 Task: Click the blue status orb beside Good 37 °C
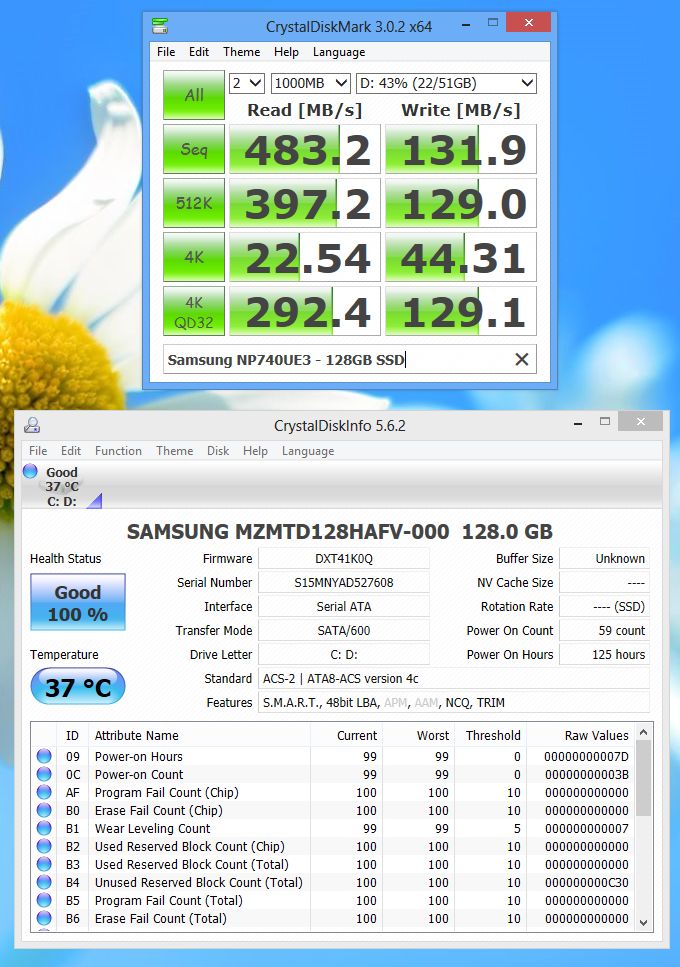point(30,471)
